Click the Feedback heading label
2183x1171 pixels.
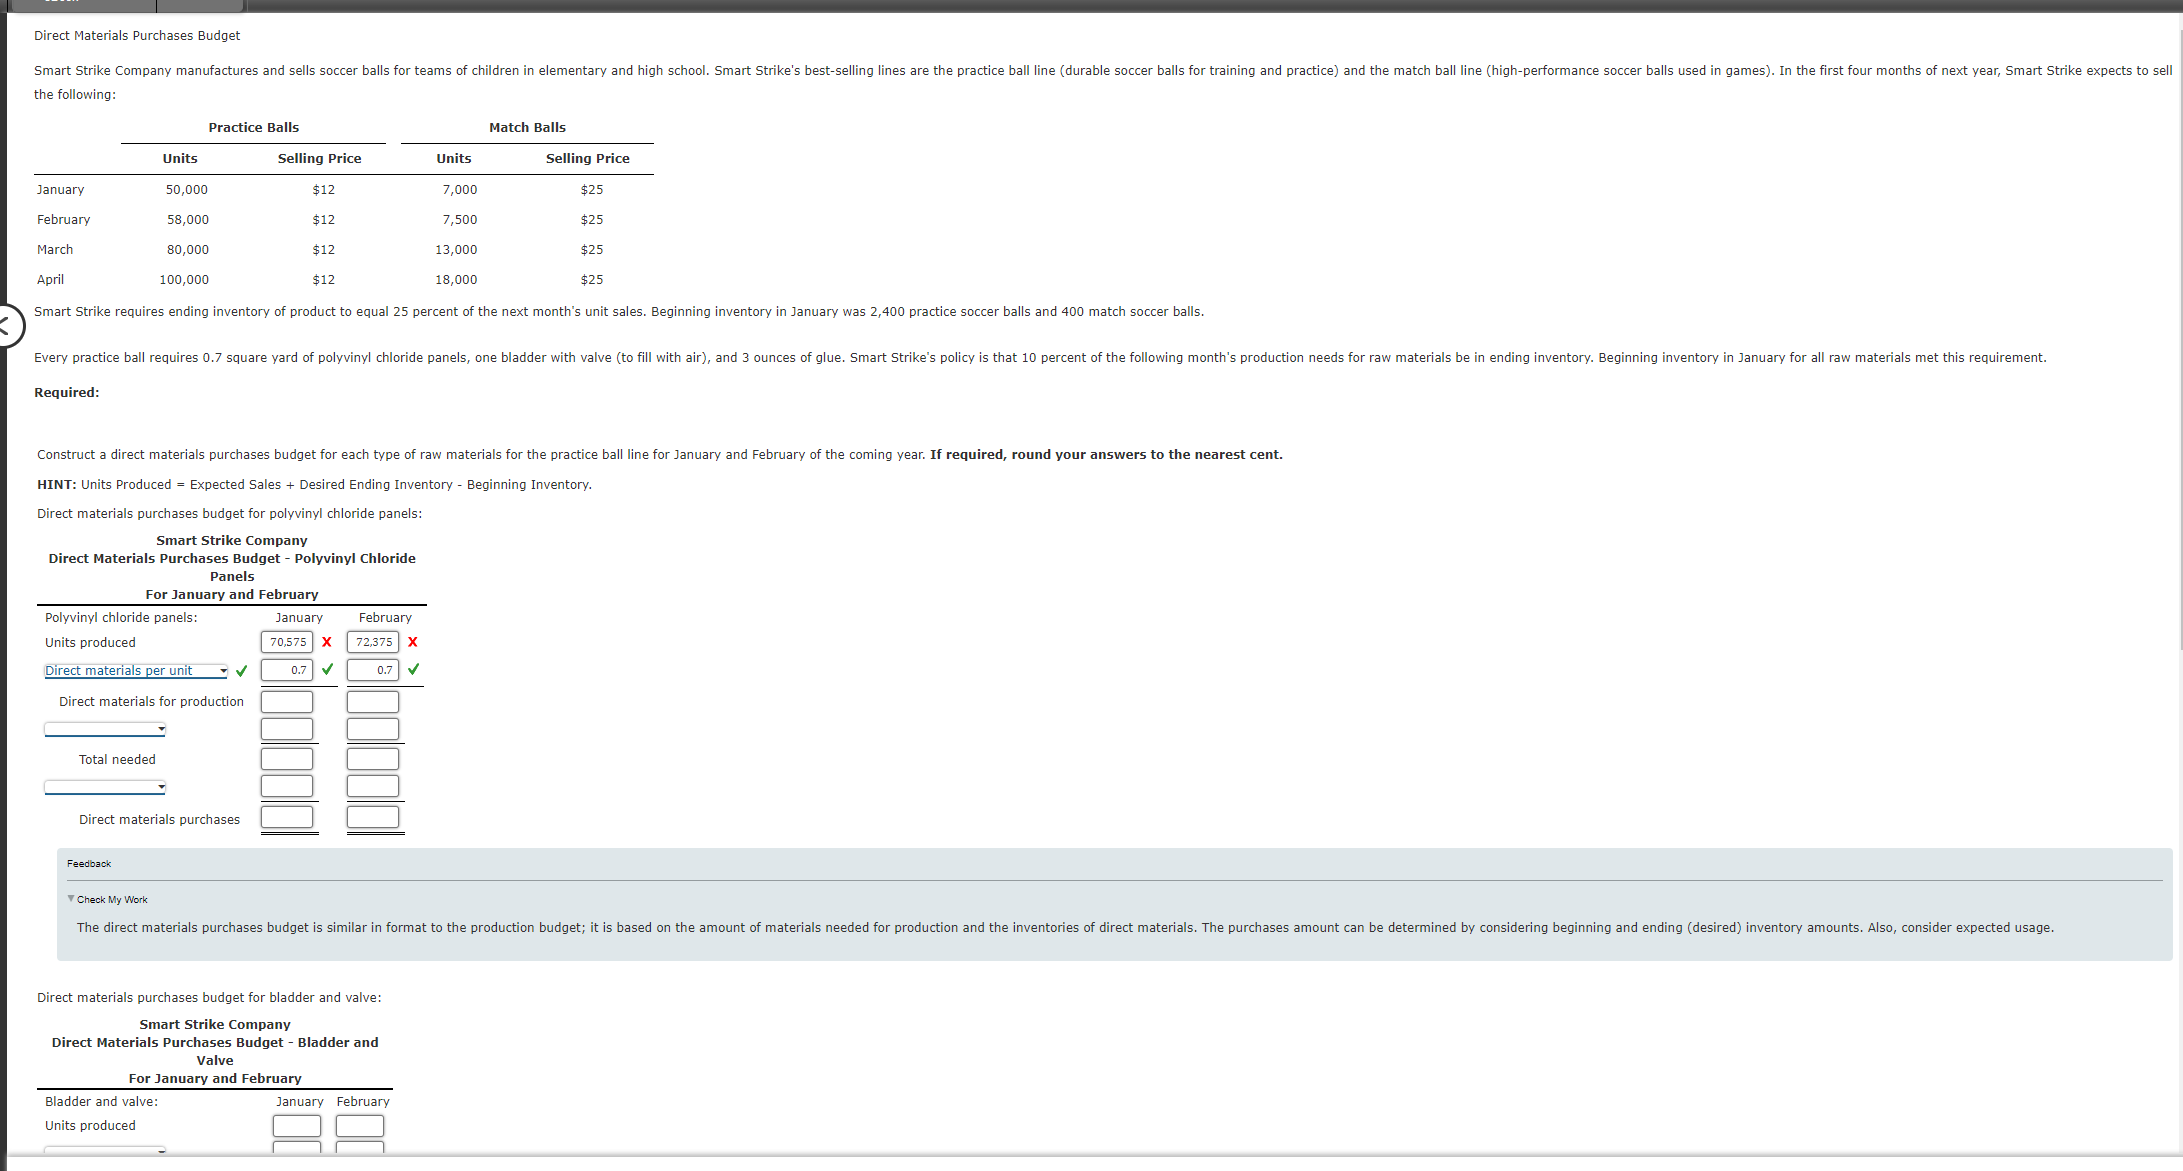(x=89, y=863)
